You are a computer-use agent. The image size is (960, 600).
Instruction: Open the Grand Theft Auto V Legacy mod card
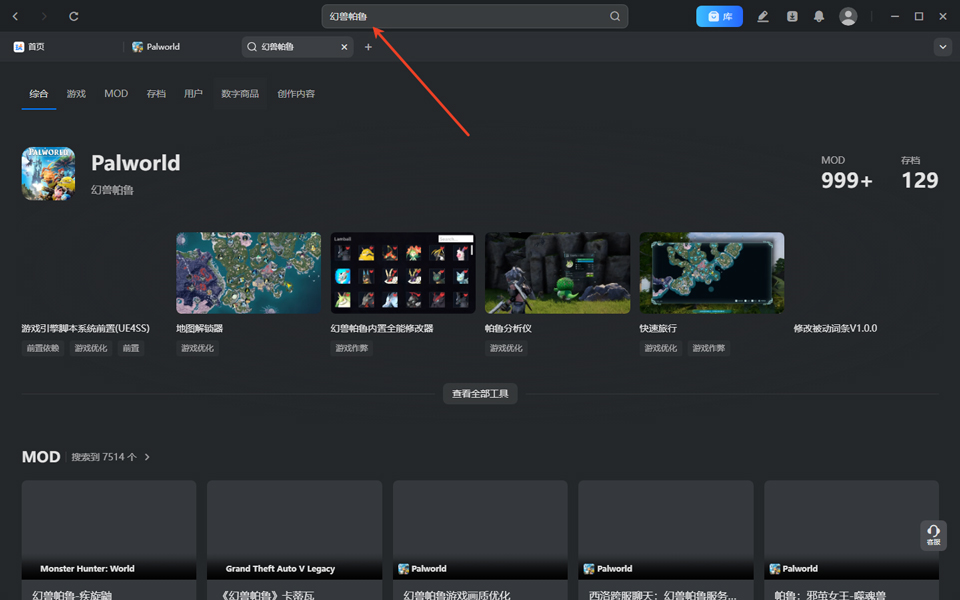294,540
